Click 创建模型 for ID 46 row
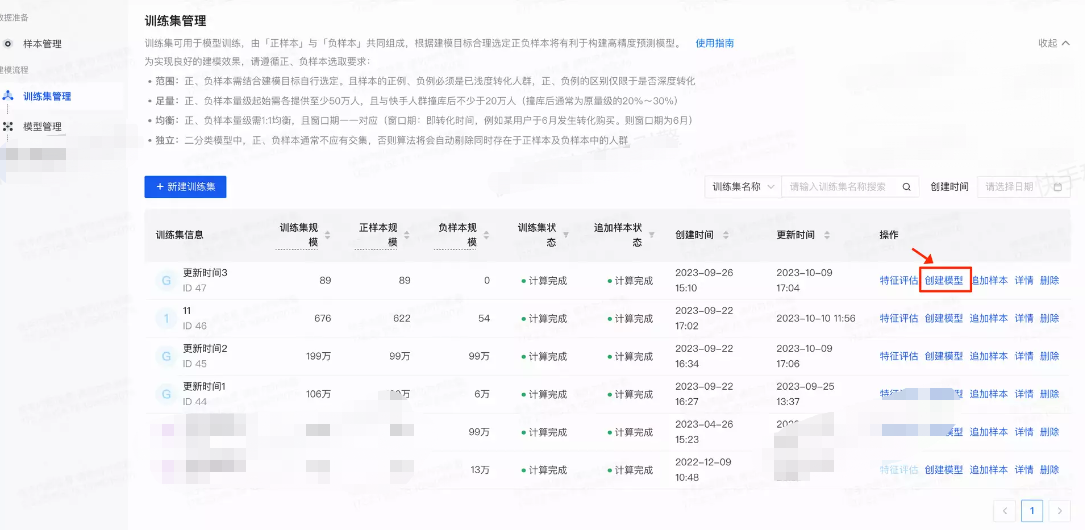1085x530 pixels. pyautogui.click(x=944, y=318)
